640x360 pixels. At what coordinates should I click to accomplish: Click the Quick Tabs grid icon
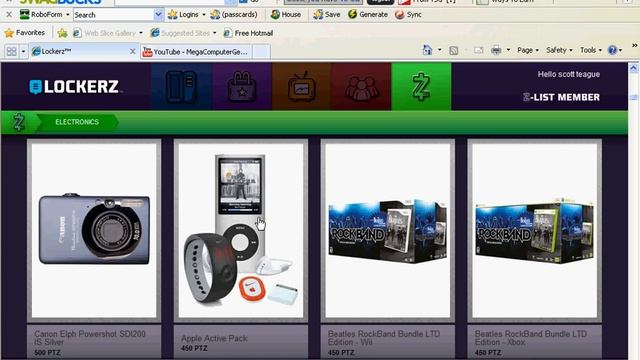coord(11,51)
